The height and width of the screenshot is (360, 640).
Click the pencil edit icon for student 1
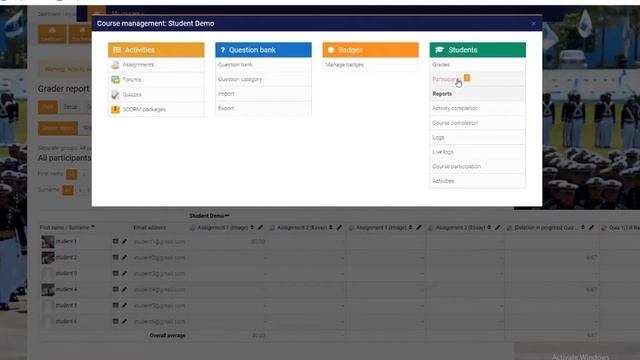(x=124, y=242)
